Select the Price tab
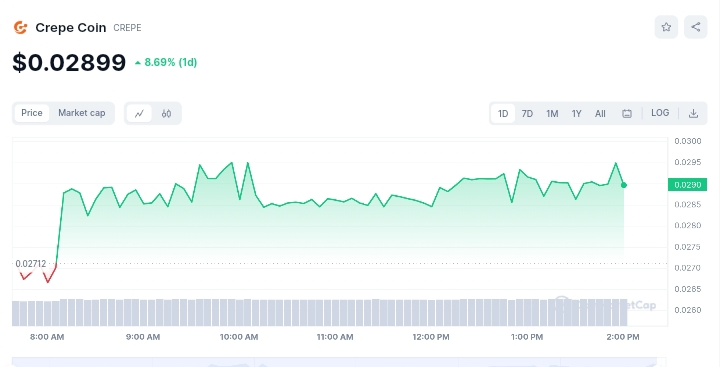The height and width of the screenshot is (367, 720). [32, 113]
